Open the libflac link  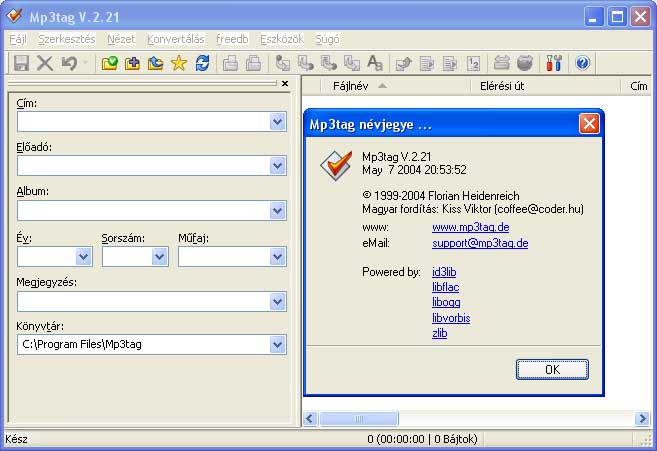445,287
